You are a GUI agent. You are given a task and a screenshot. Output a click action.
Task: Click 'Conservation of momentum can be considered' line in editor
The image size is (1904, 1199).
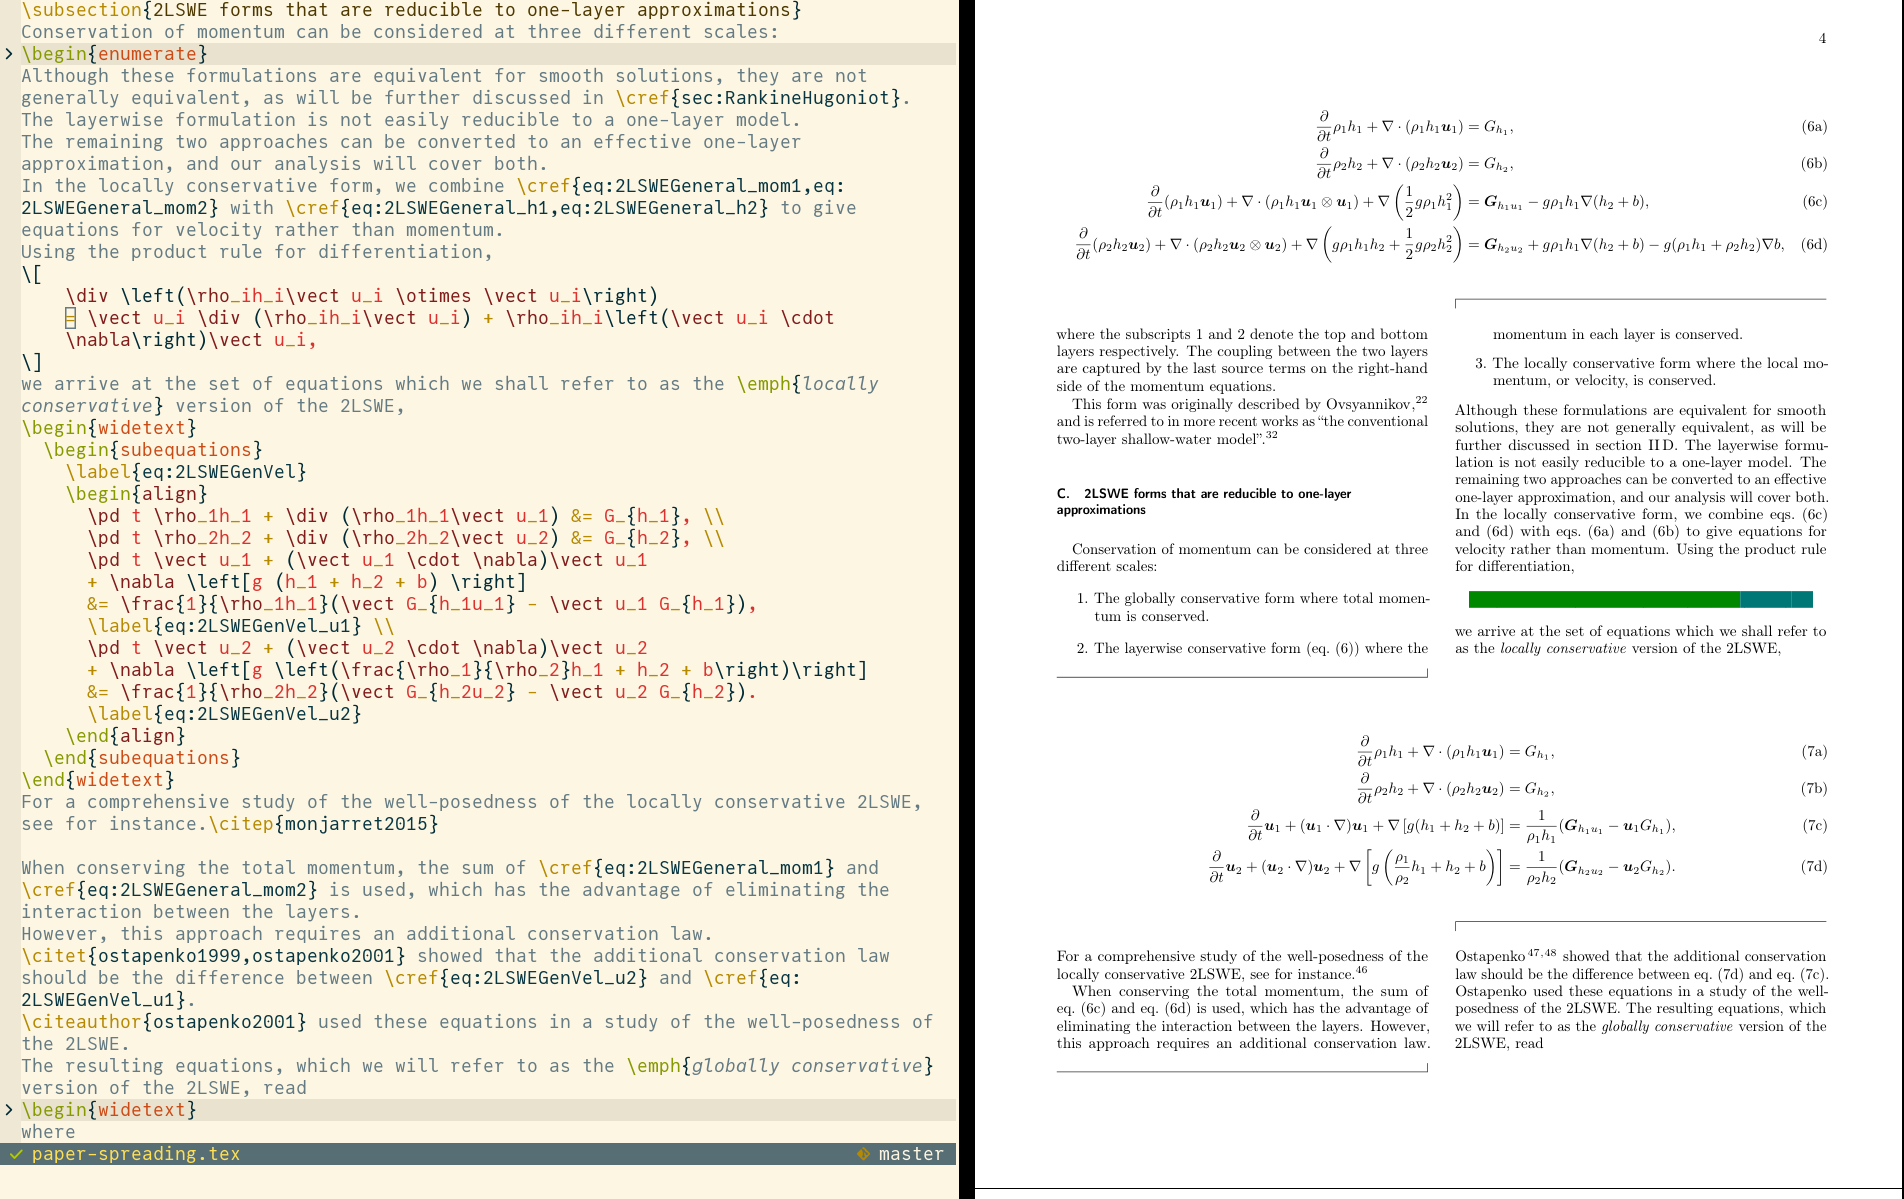pyautogui.click(x=400, y=32)
